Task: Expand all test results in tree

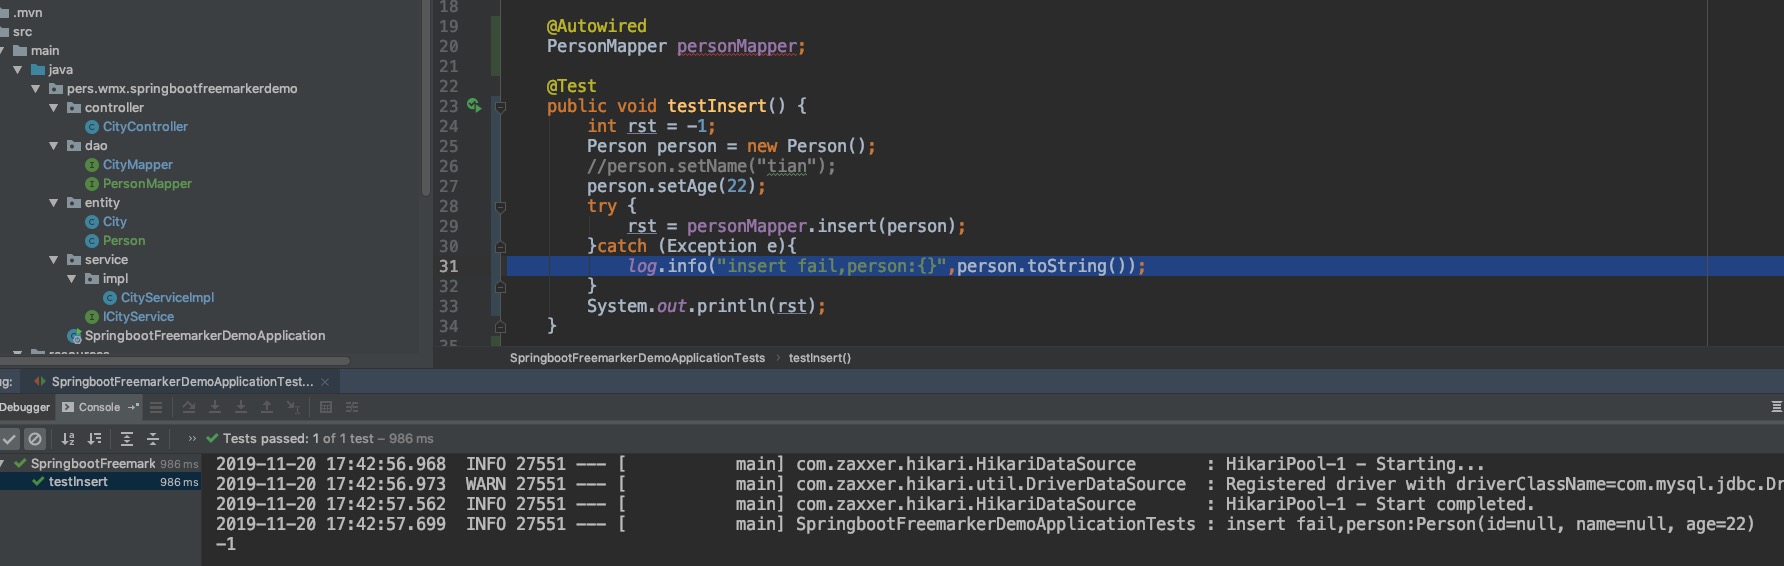Action: click(127, 439)
